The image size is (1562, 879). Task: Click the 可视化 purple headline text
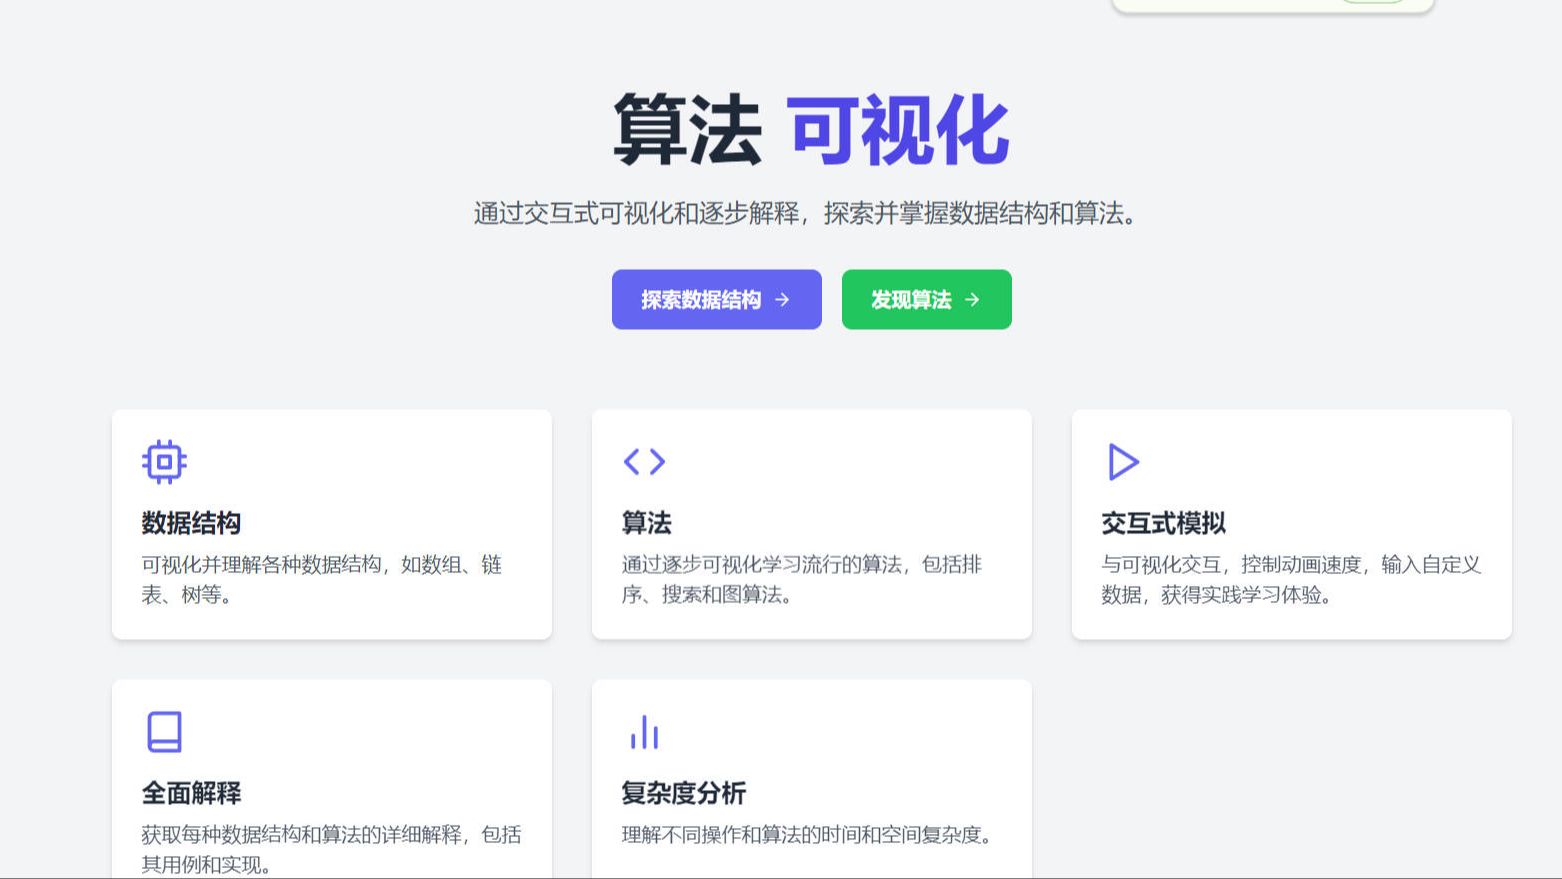point(898,129)
